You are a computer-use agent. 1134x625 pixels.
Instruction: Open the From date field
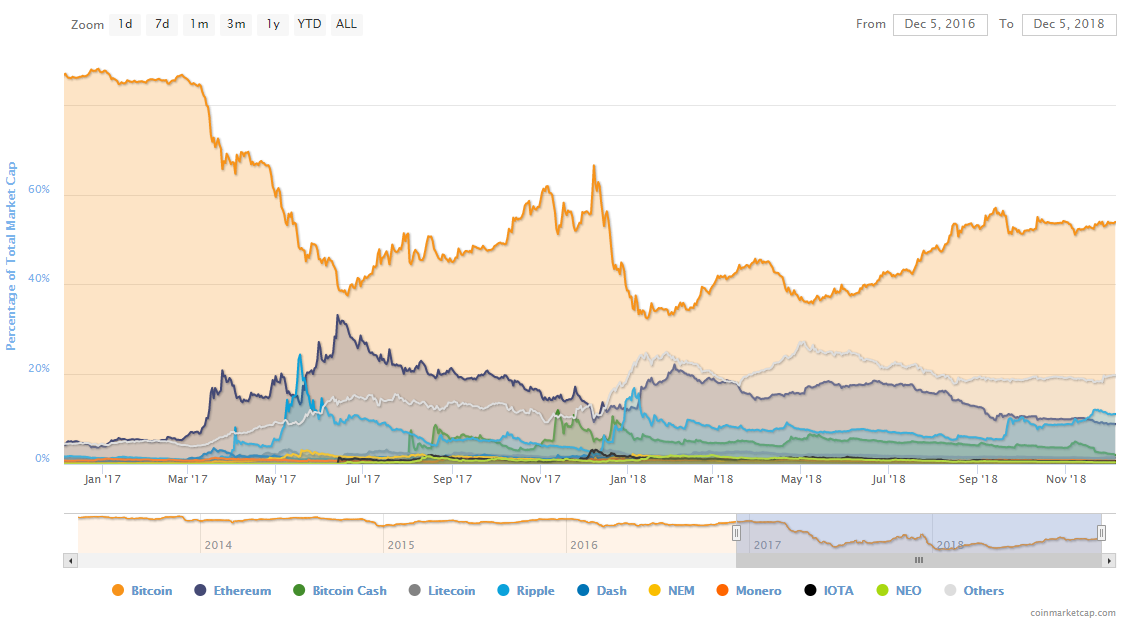pyautogui.click(x=940, y=24)
